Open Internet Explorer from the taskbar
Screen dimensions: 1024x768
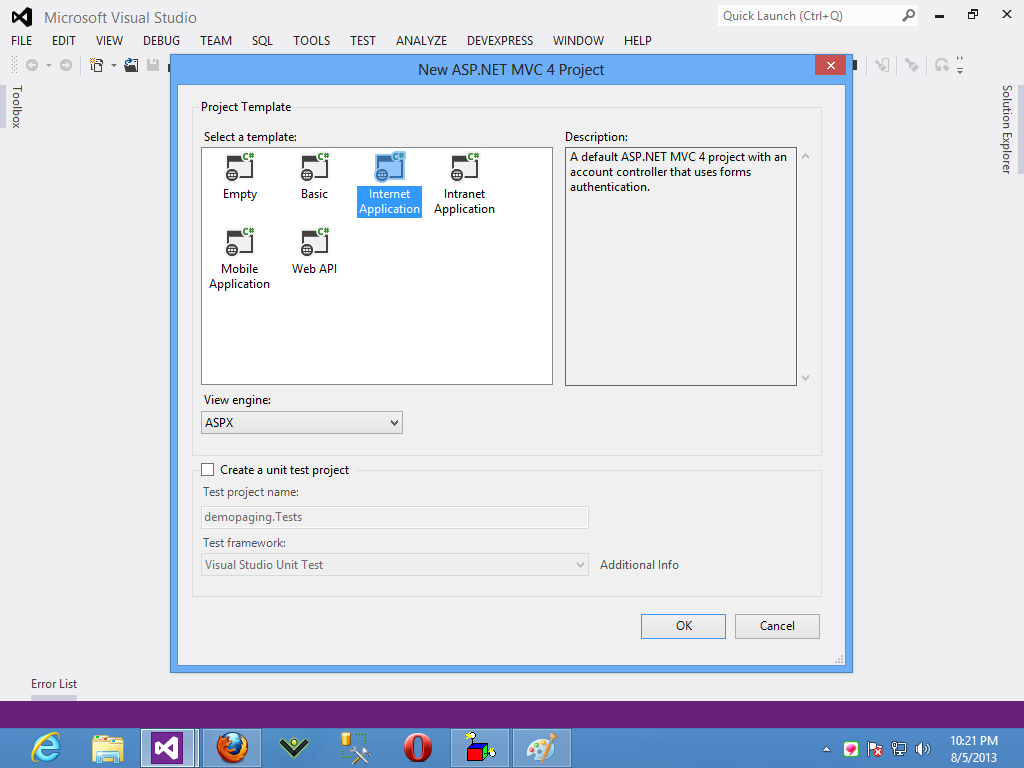tap(46, 748)
